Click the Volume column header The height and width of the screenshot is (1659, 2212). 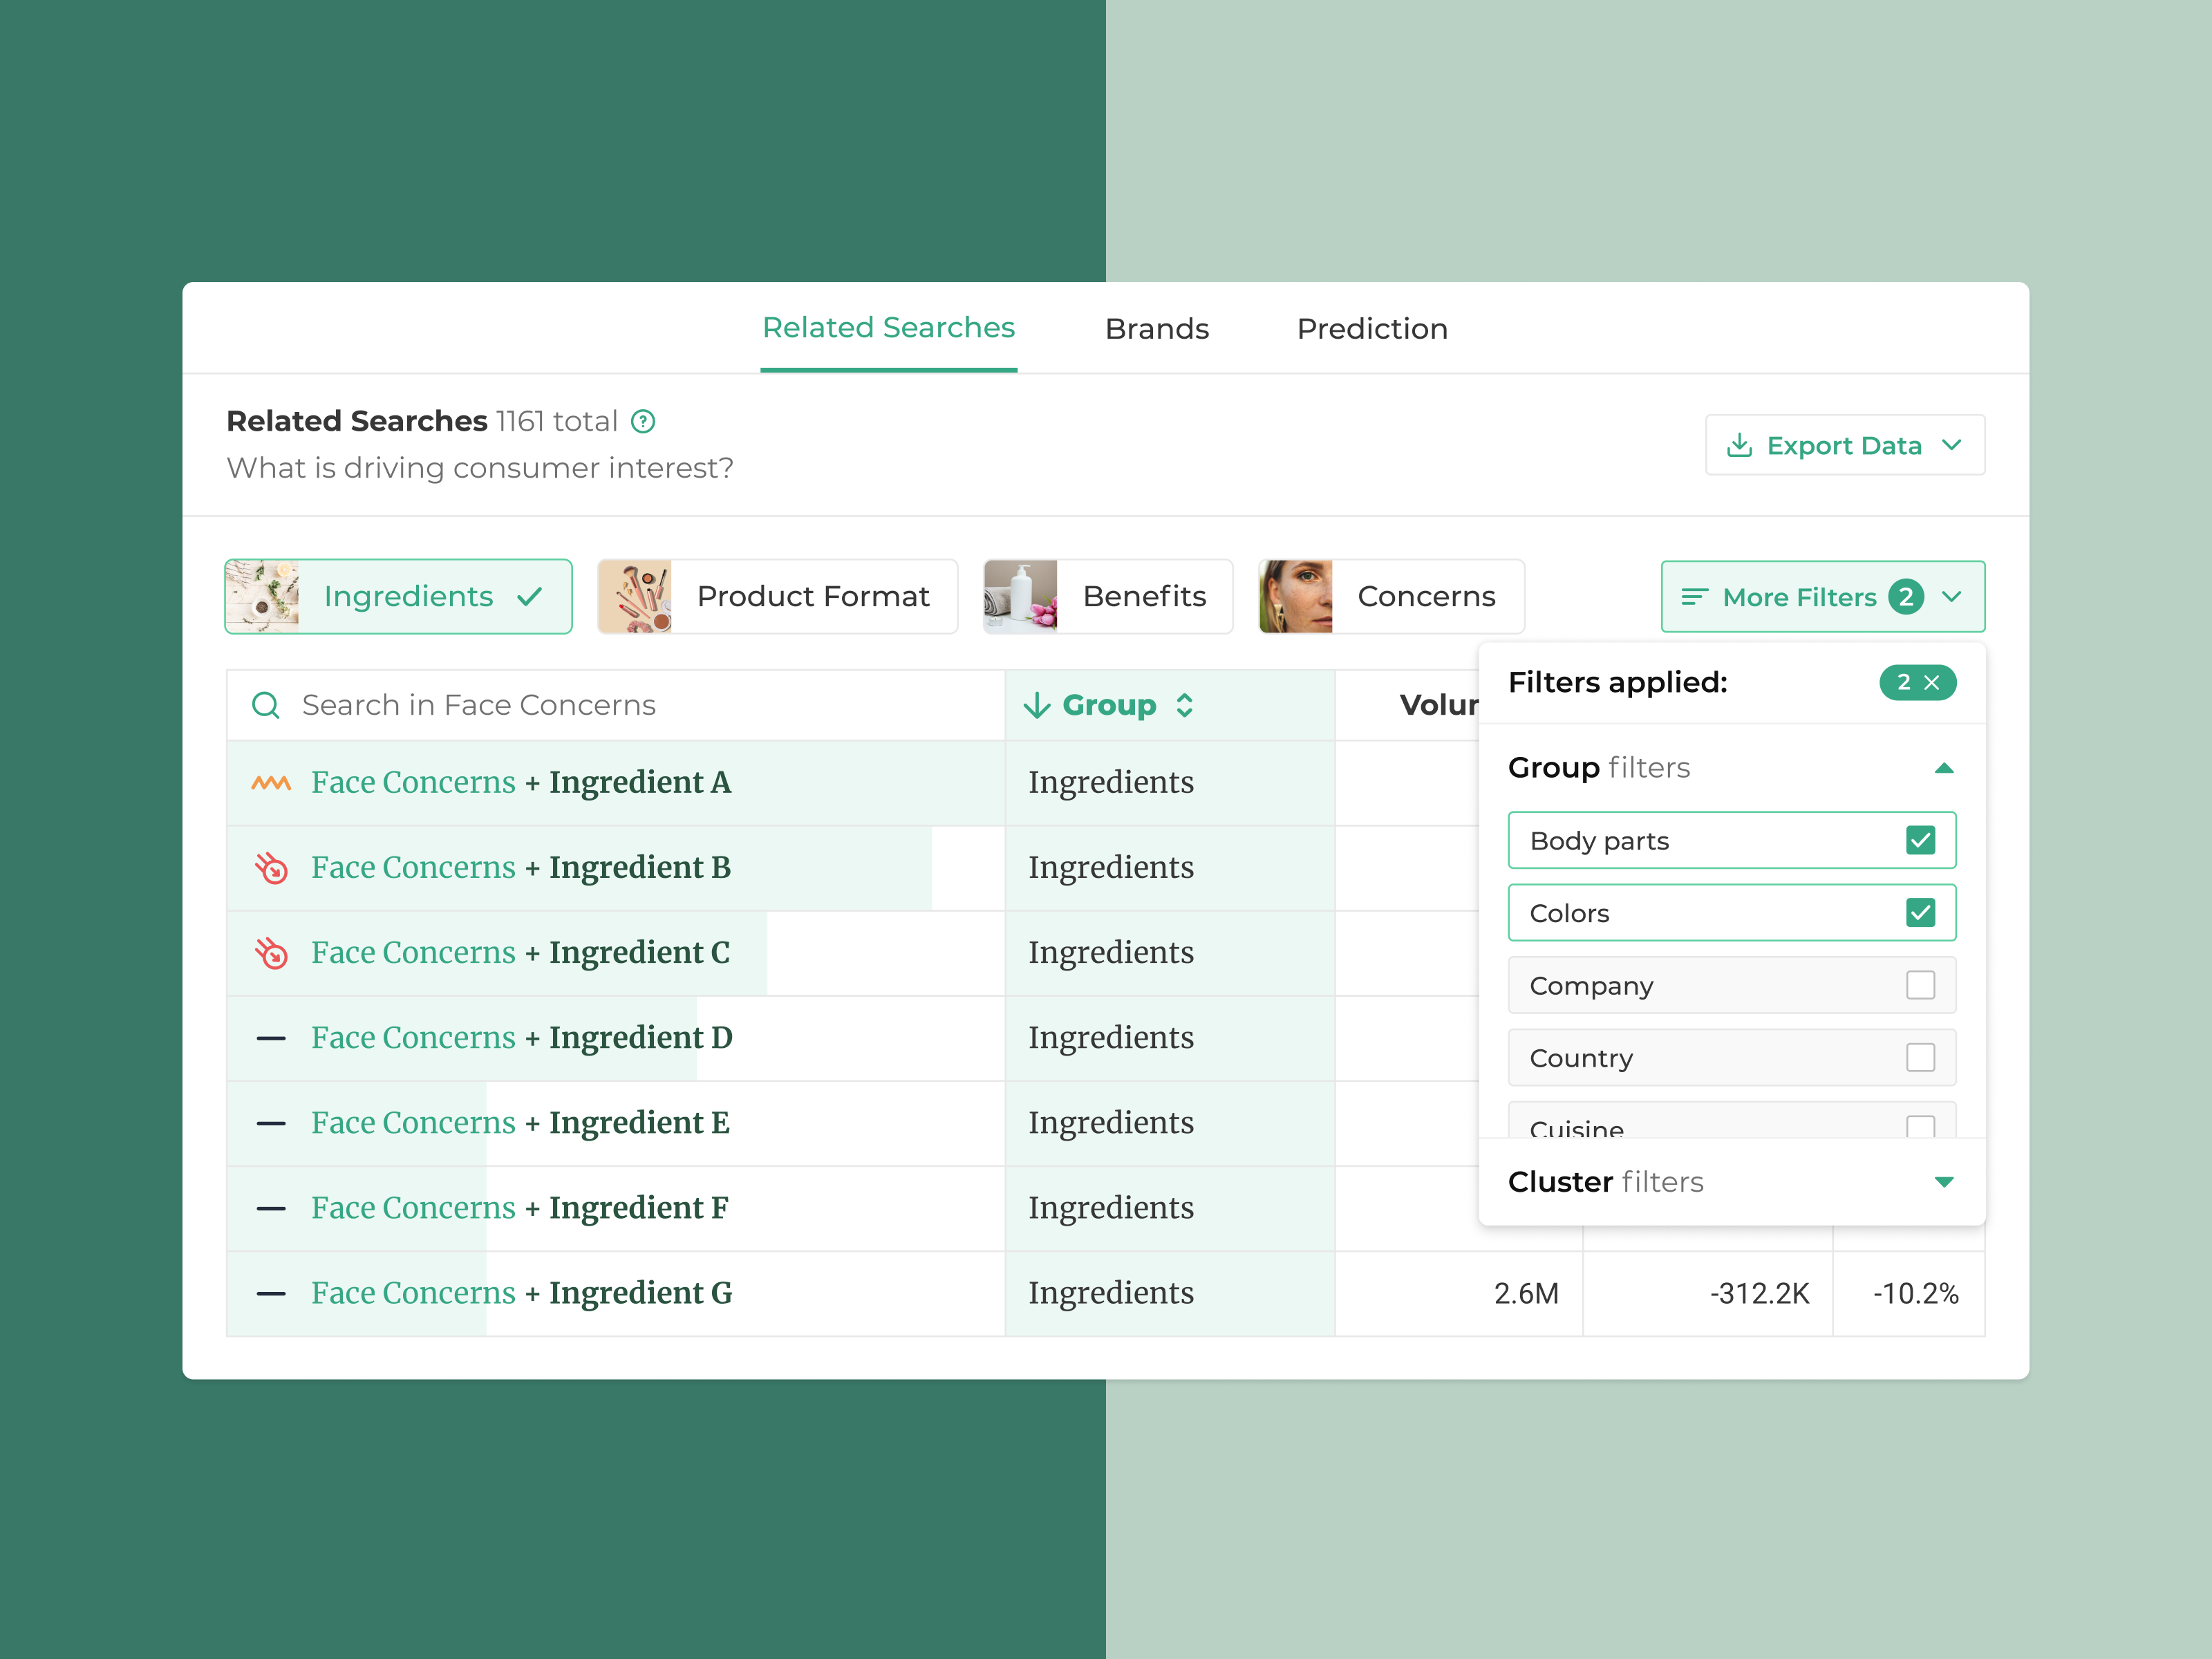[1438, 705]
